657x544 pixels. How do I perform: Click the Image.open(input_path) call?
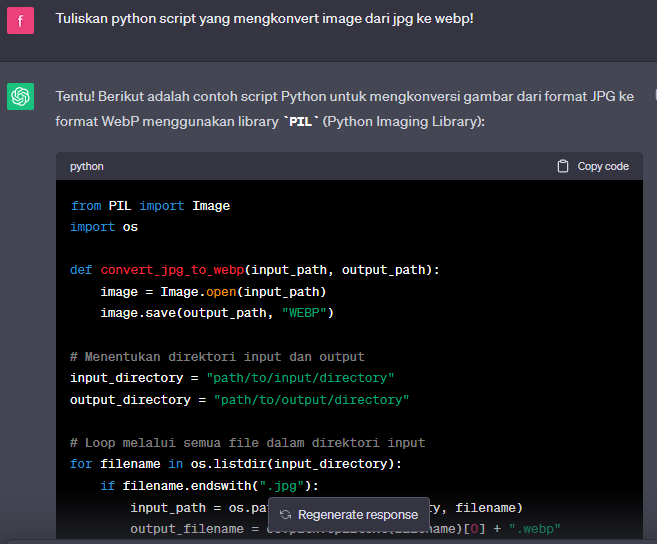[243, 291]
